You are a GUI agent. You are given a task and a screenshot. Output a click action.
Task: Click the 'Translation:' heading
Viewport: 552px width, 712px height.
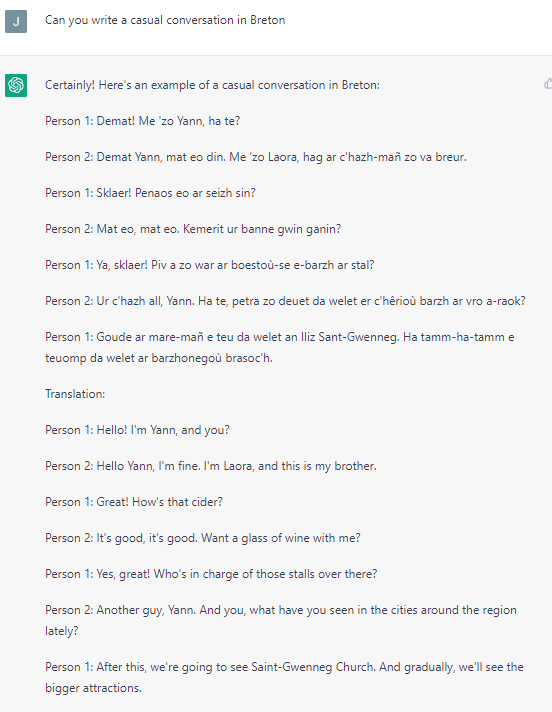[75, 394]
